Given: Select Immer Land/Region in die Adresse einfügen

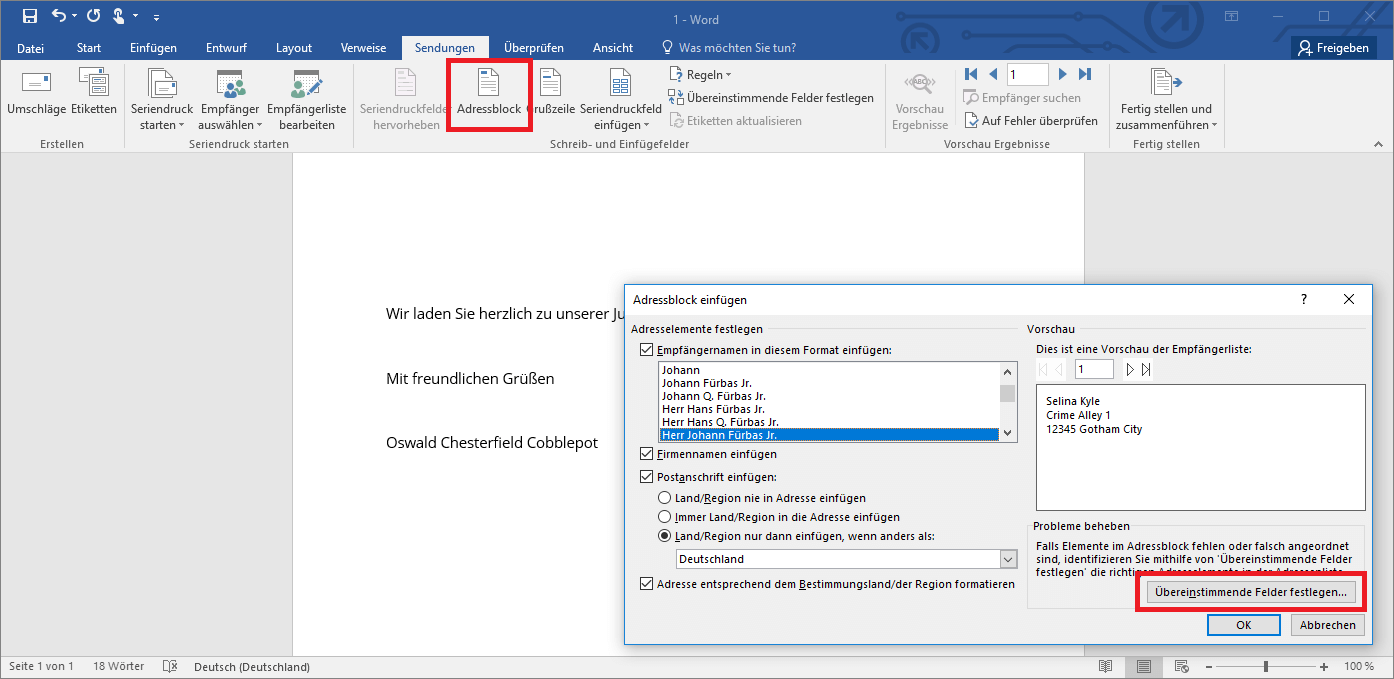Looking at the screenshot, I should (664, 517).
